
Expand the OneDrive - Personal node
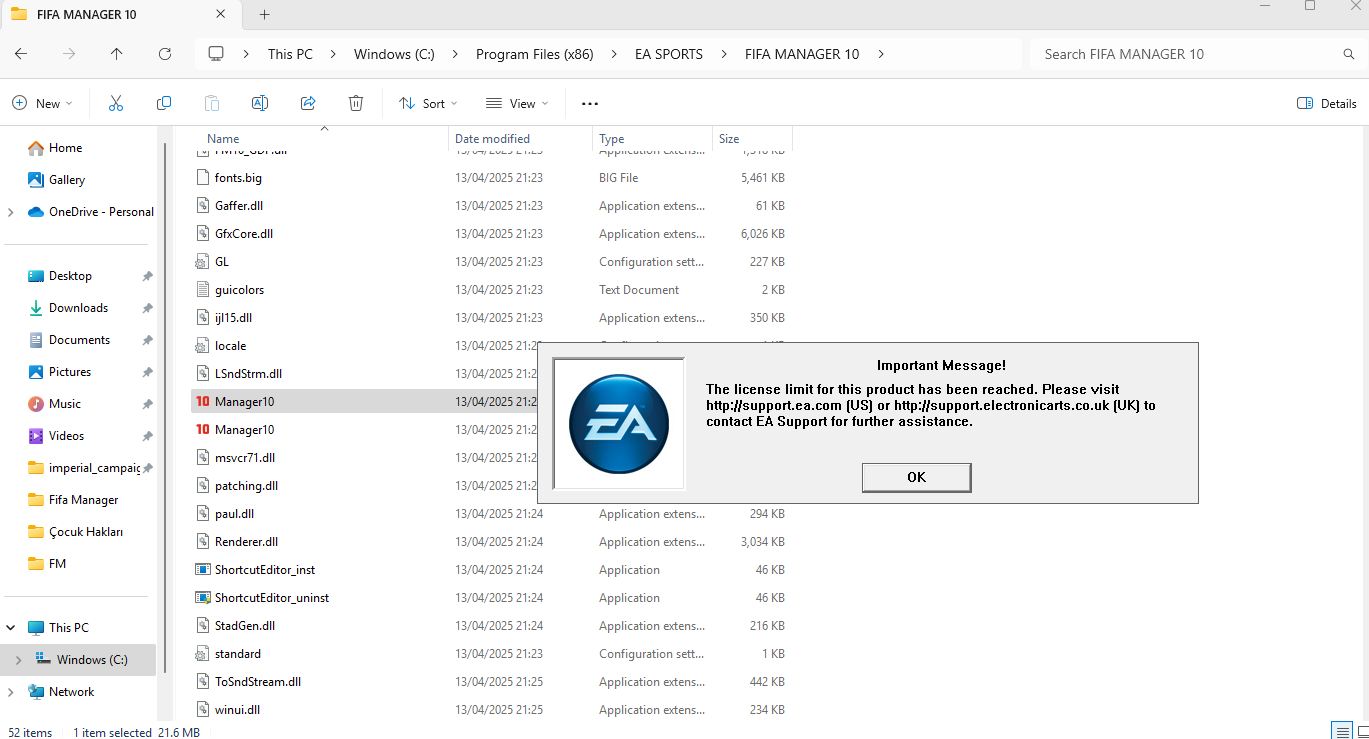tap(10, 212)
